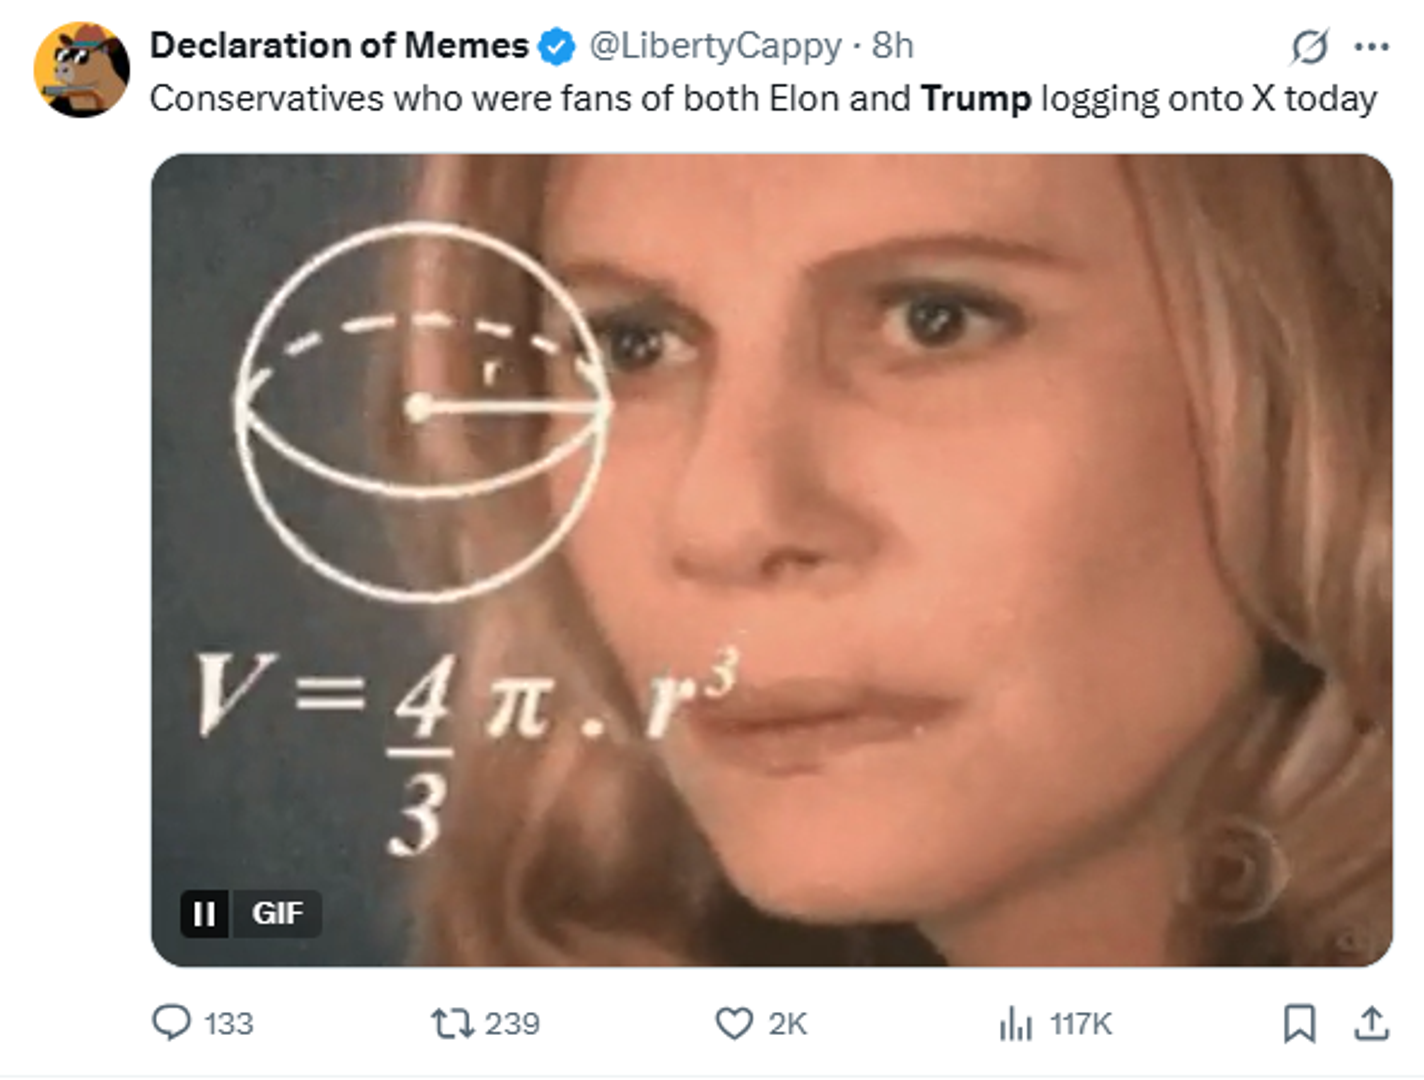The height and width of the screenshot is (1080, 1424).
Task: Pause the playing GIF
Action: click(206, 912)
